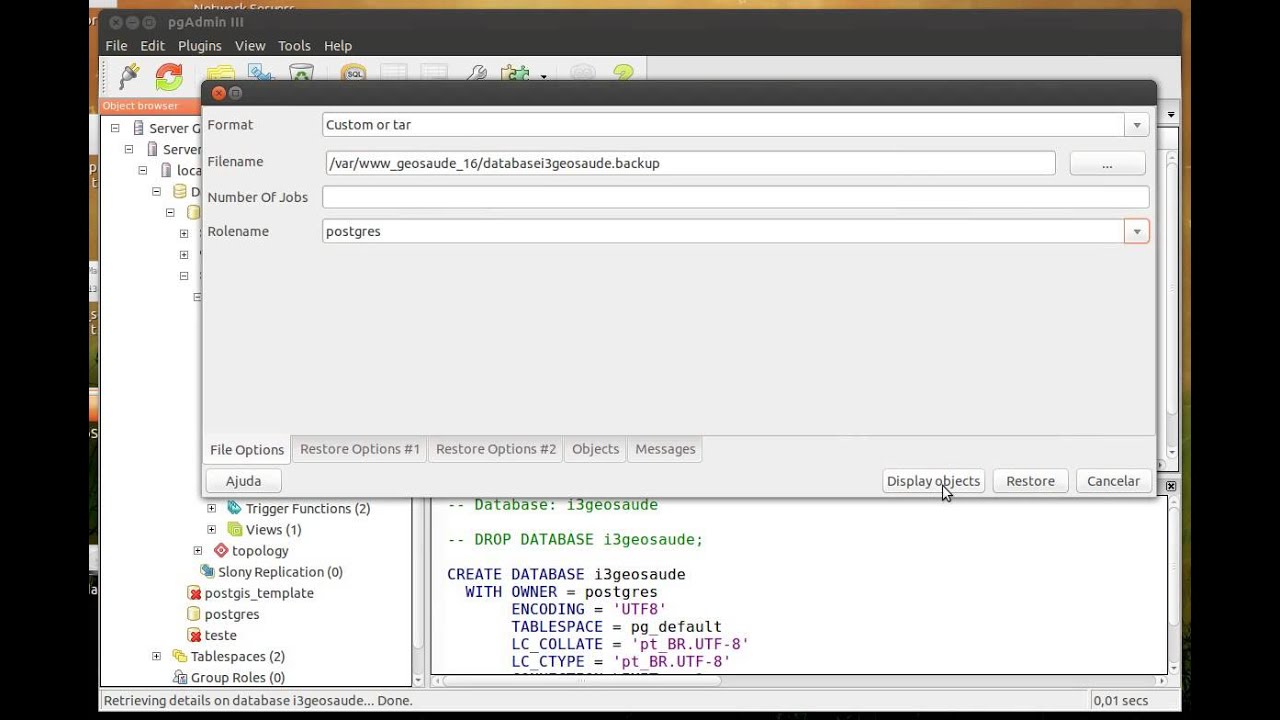Click the postgis_template database icon
The image size is (1280, 720).
tap(194, 593)
